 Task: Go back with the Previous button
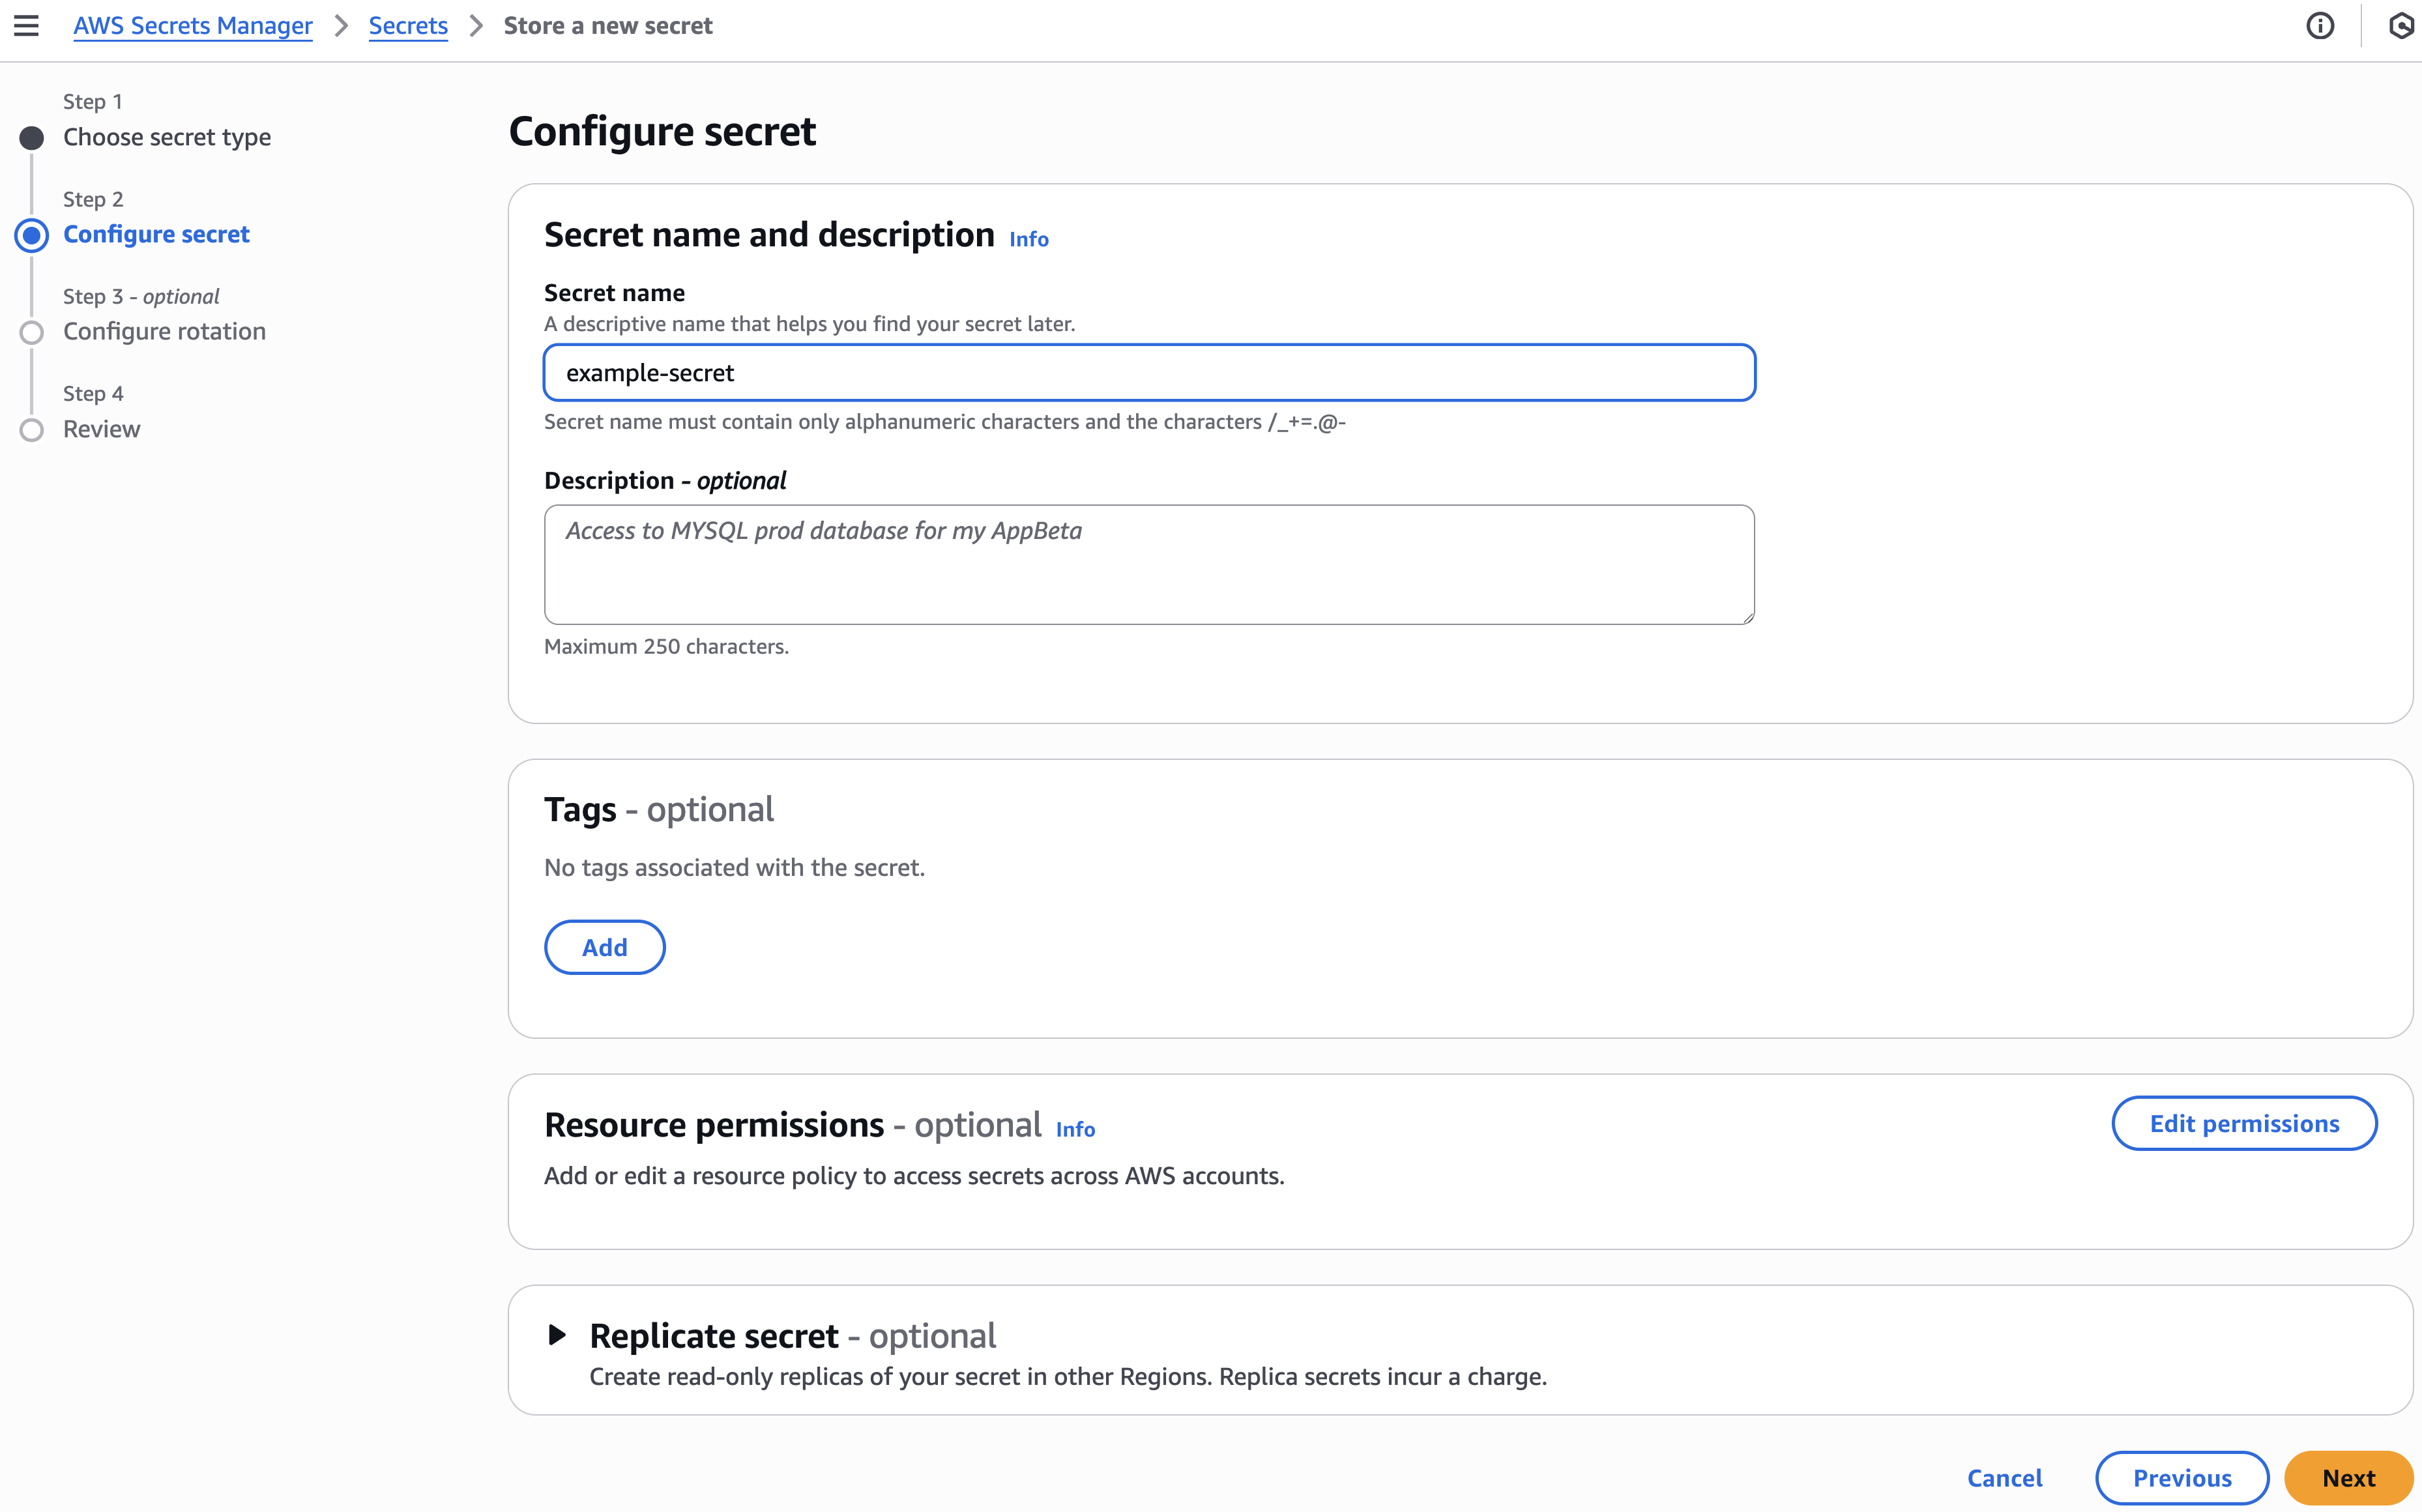coord(2181,1478)
